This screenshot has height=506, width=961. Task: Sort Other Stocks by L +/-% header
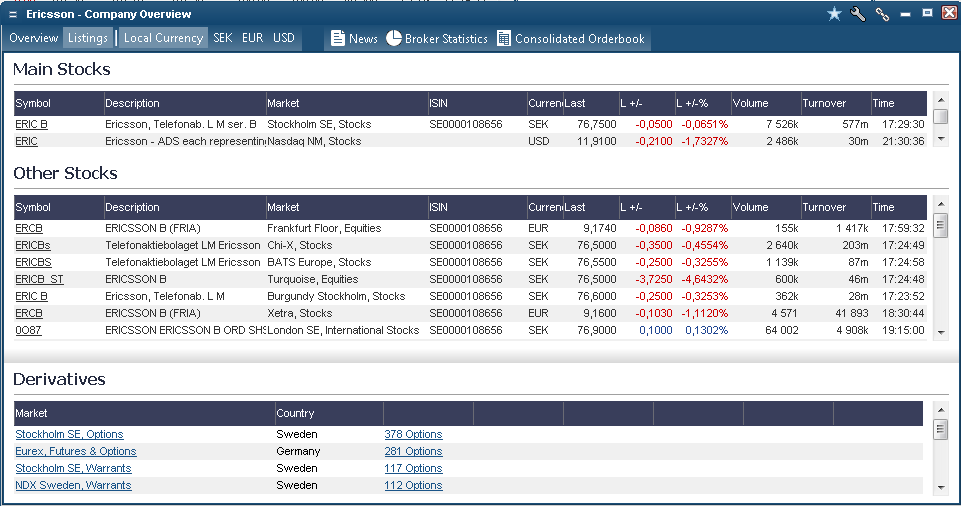pyautogui.click(x=702, y=208)
